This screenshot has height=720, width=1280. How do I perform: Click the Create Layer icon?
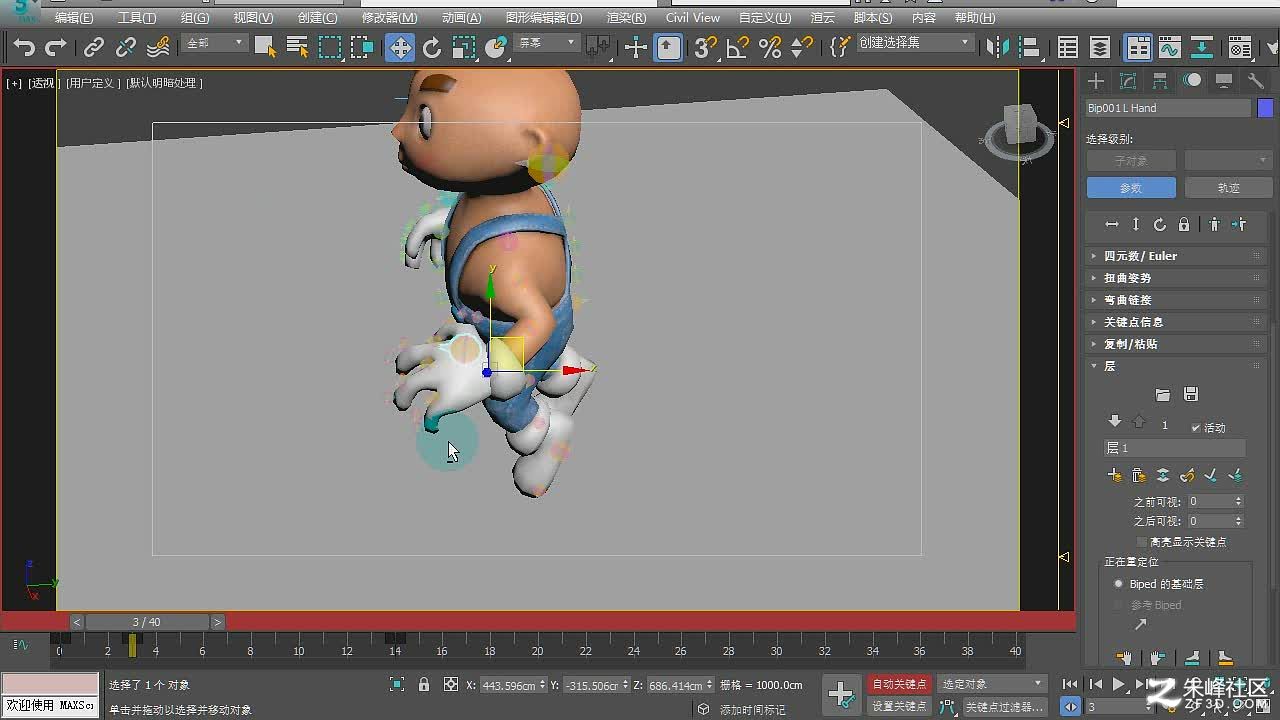click(1115, 476)
